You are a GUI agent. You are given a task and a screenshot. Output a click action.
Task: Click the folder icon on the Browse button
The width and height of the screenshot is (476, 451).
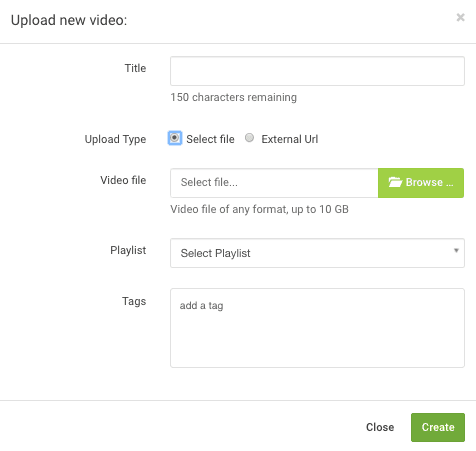pos(395,182)
